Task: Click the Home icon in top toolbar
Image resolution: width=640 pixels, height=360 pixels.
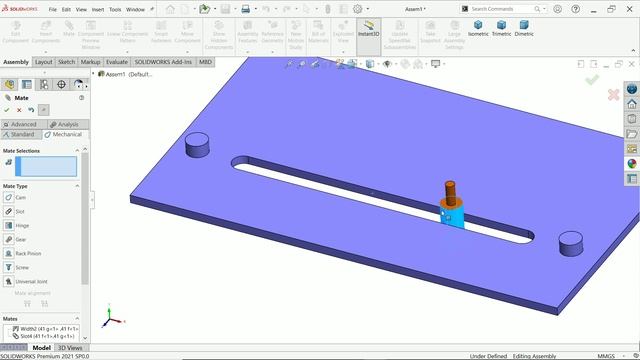Action: 170,9
